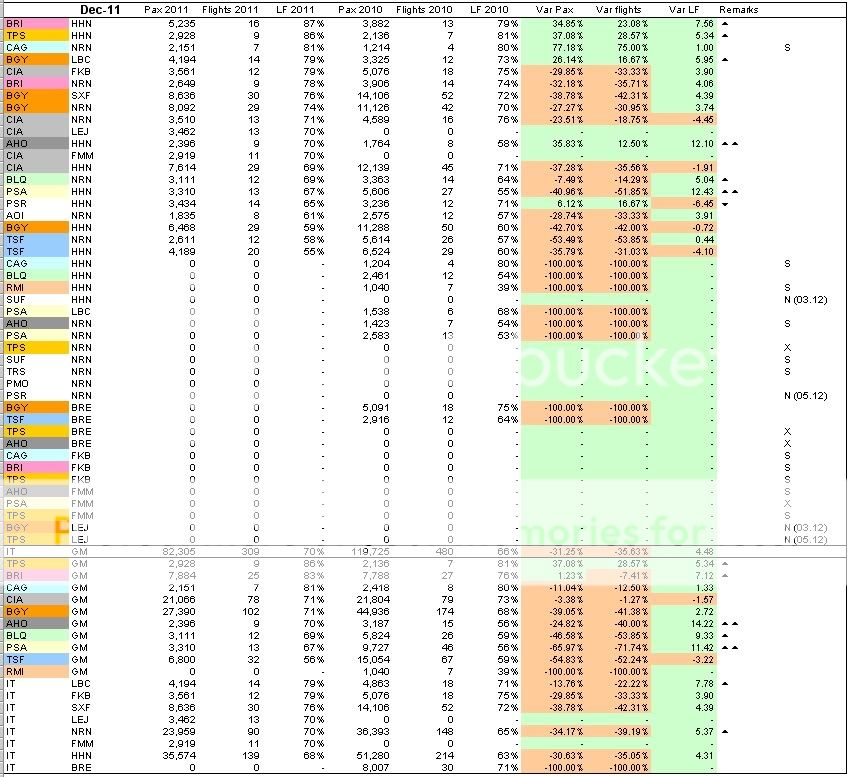Click the double up arrows beside 12.43
This screenshot has height=777, width=851.
coord(729,191)
